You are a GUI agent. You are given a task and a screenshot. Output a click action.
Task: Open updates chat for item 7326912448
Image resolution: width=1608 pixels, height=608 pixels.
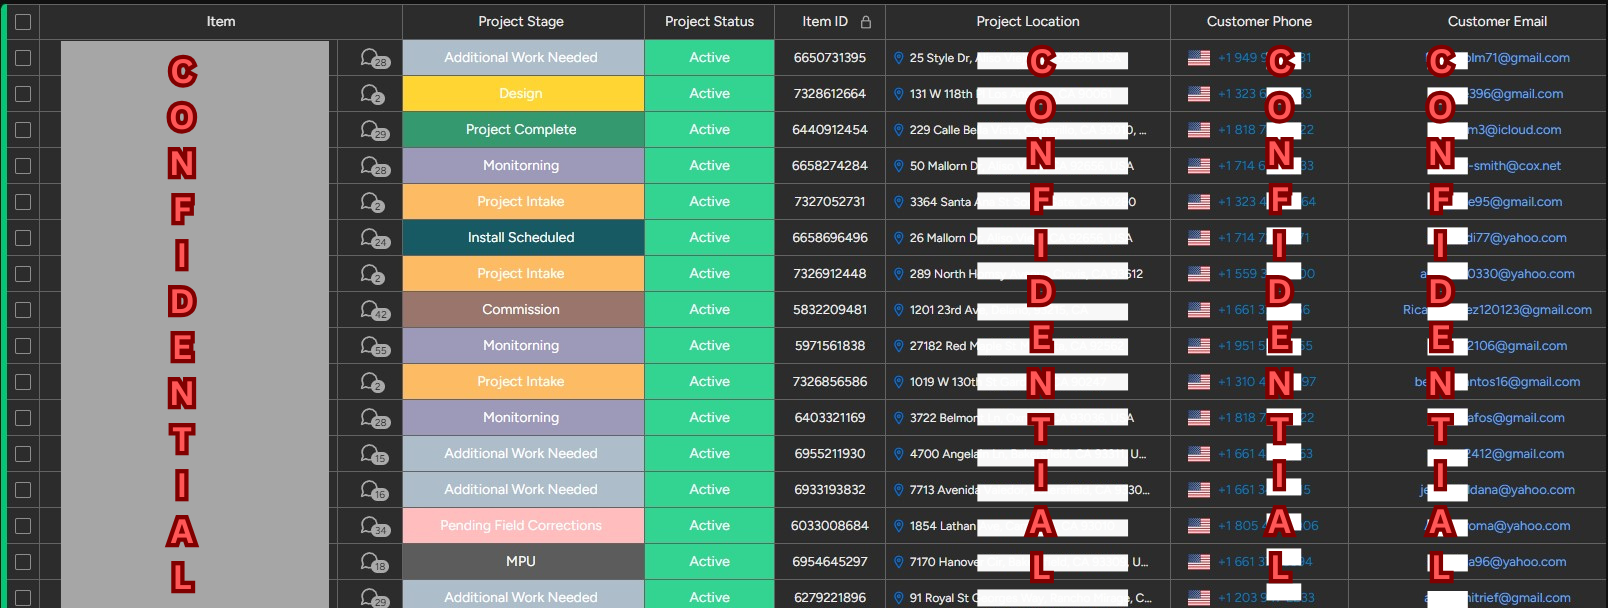(x=372, y=274)
